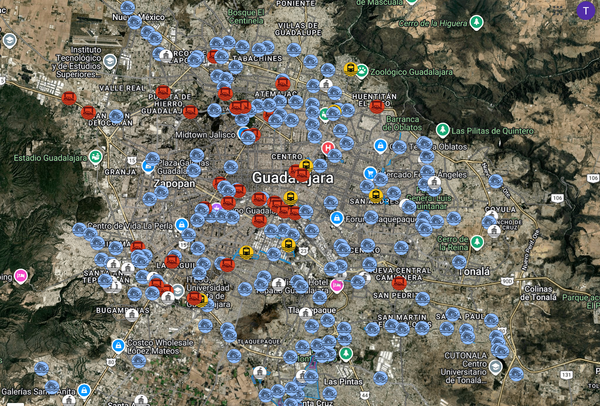Select the pink lodging pin near Tlaquepaque hotel
The image size is (600, 406).
(x=337, y=285)
